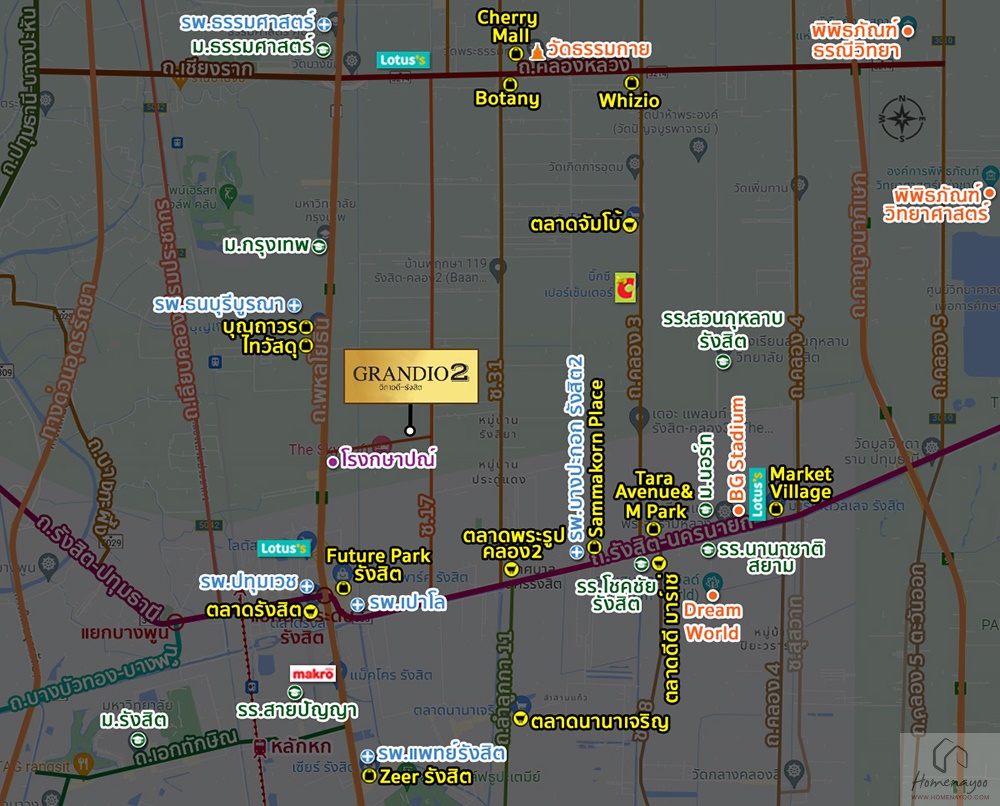The image size is (1000, 806).
Task: Click the GRANDIO 2 gold project sign
Action: coord(411,376)
